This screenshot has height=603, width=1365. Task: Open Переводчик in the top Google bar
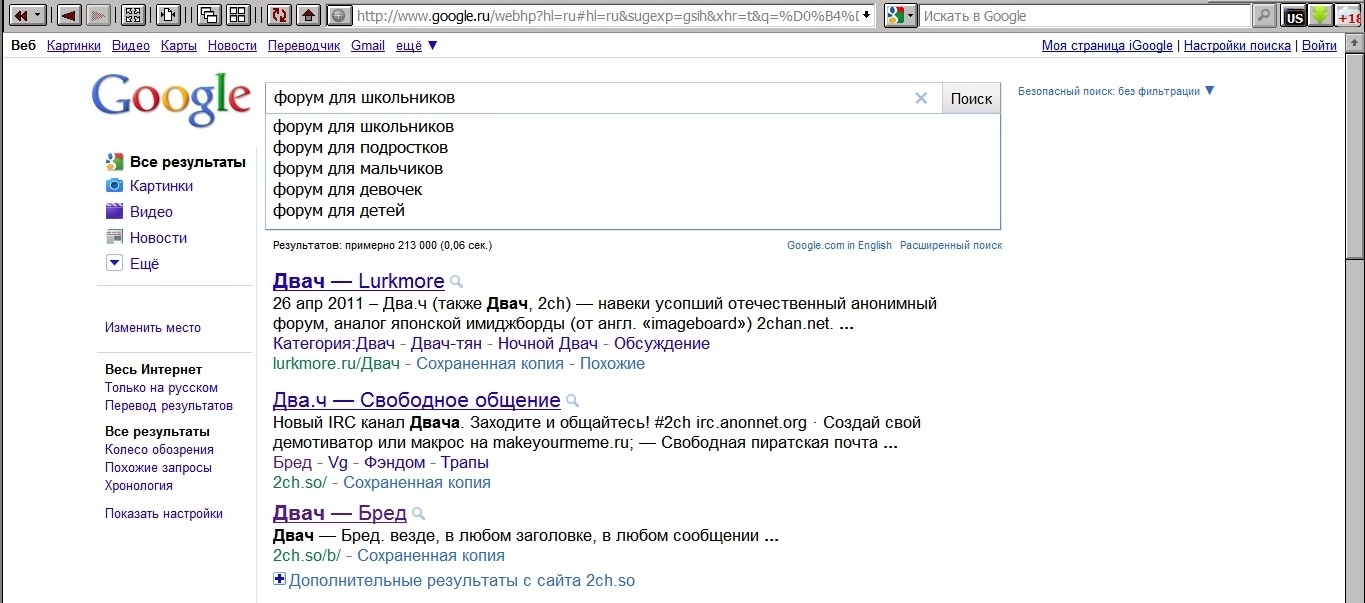pos(304,45)
